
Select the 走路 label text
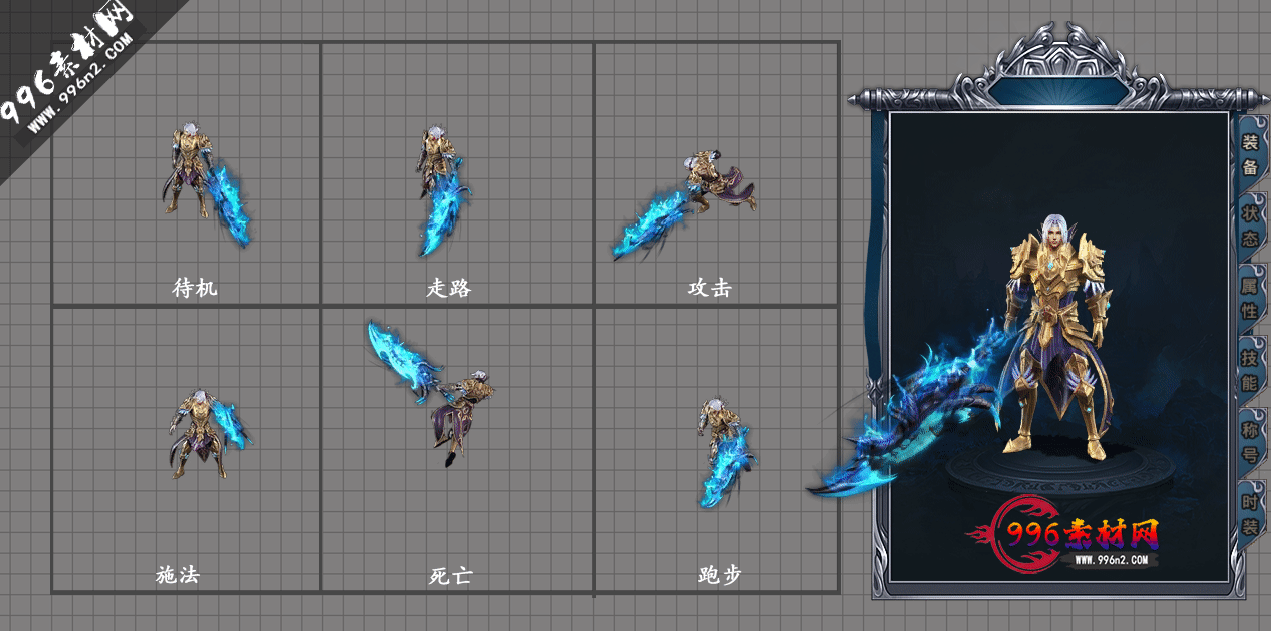[x=449, y=288]
